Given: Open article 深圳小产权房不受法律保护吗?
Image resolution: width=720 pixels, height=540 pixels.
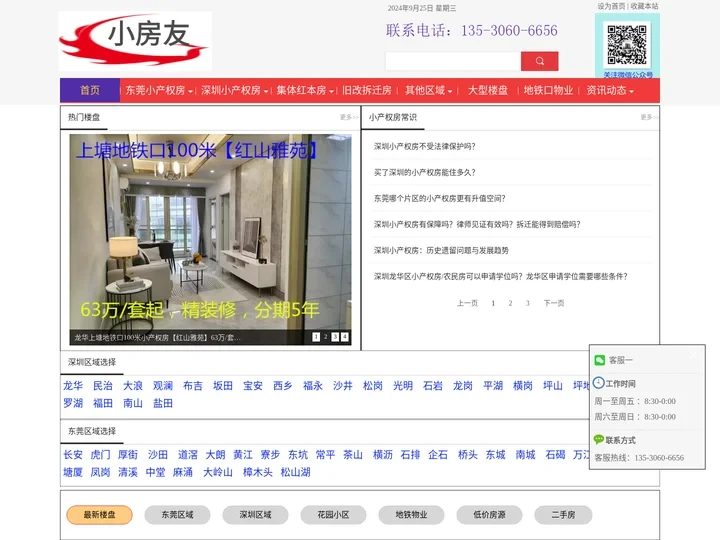Looking at the screenshot, I should click(424, 146).
